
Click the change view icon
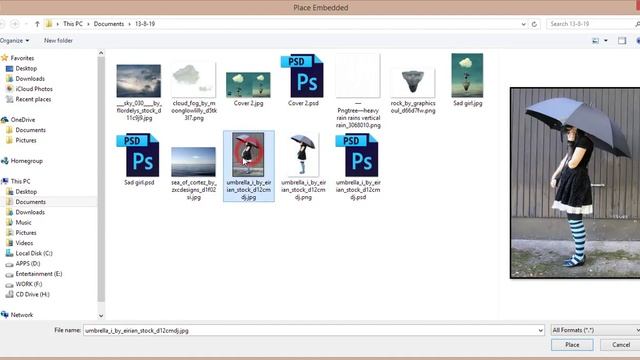pos(596,40)
